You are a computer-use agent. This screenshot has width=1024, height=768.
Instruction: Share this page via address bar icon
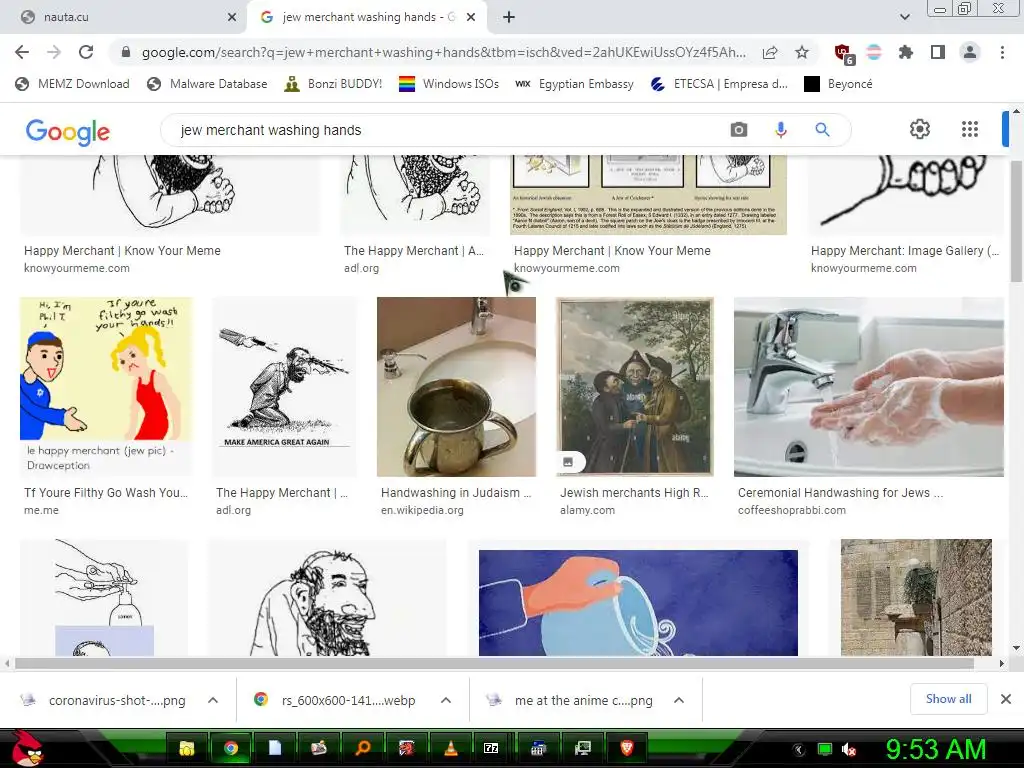click(x=770, y=52)
